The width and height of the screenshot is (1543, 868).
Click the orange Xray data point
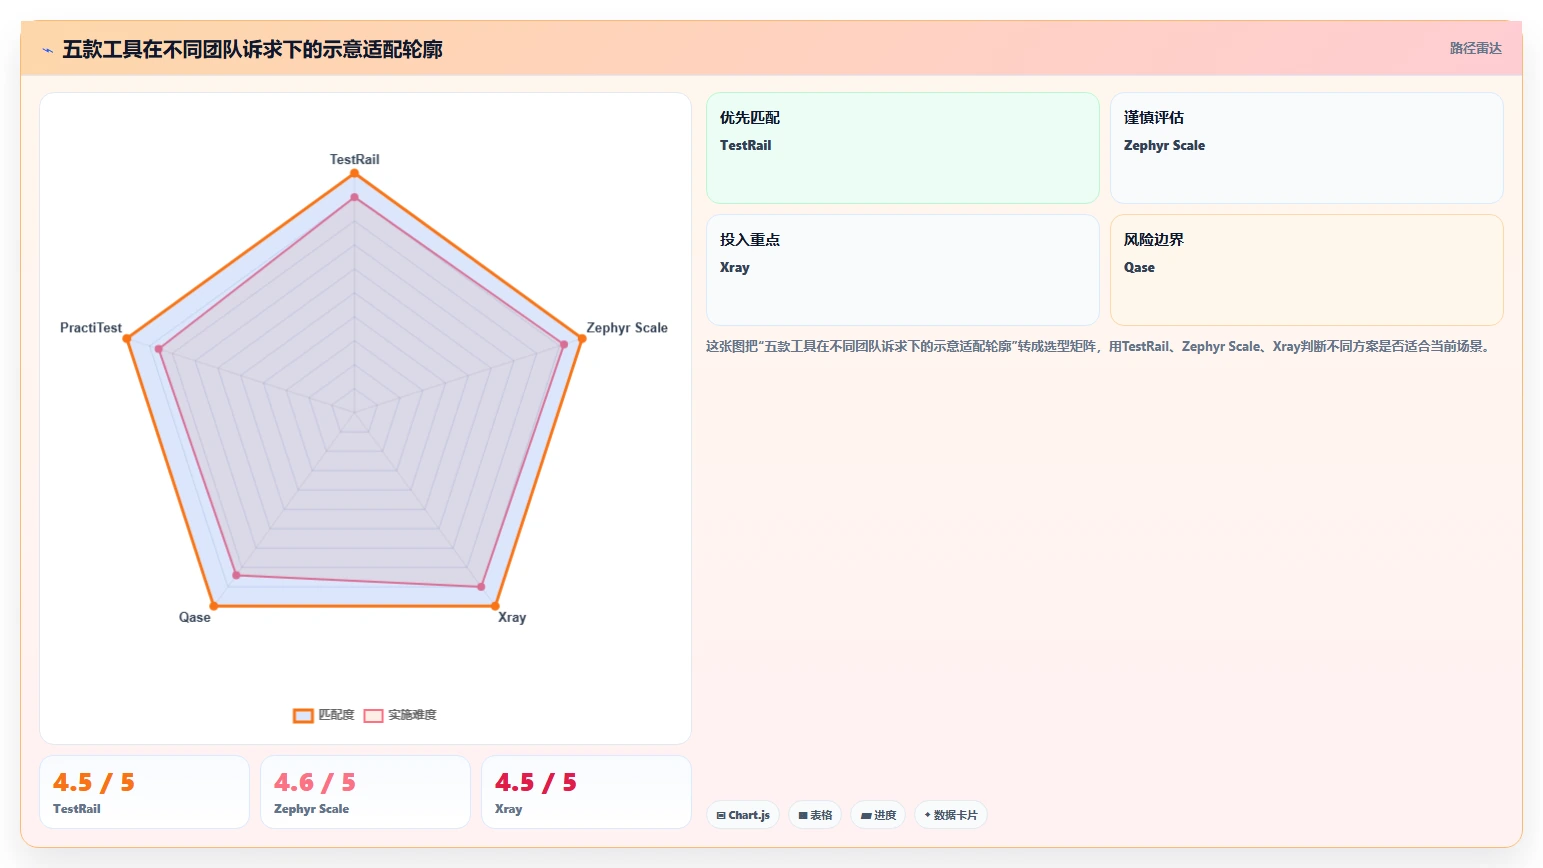[495, 606]
